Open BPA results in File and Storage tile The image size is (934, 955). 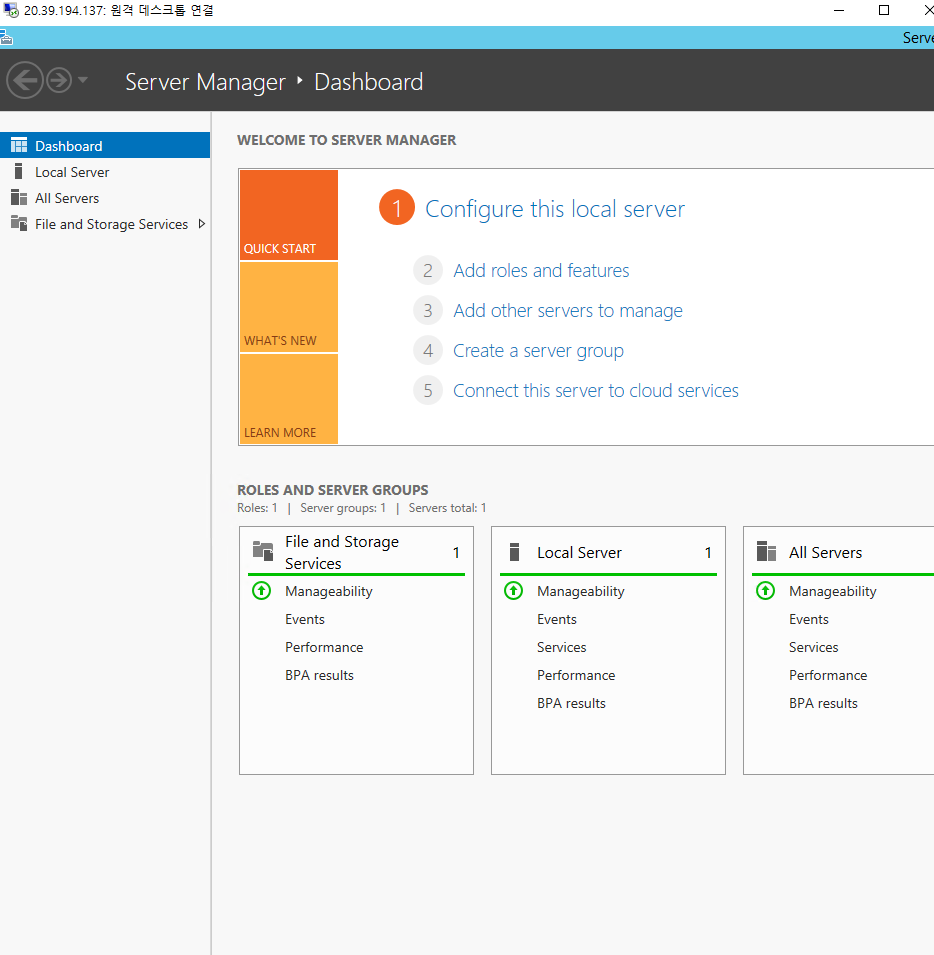(x=319, y=675)
